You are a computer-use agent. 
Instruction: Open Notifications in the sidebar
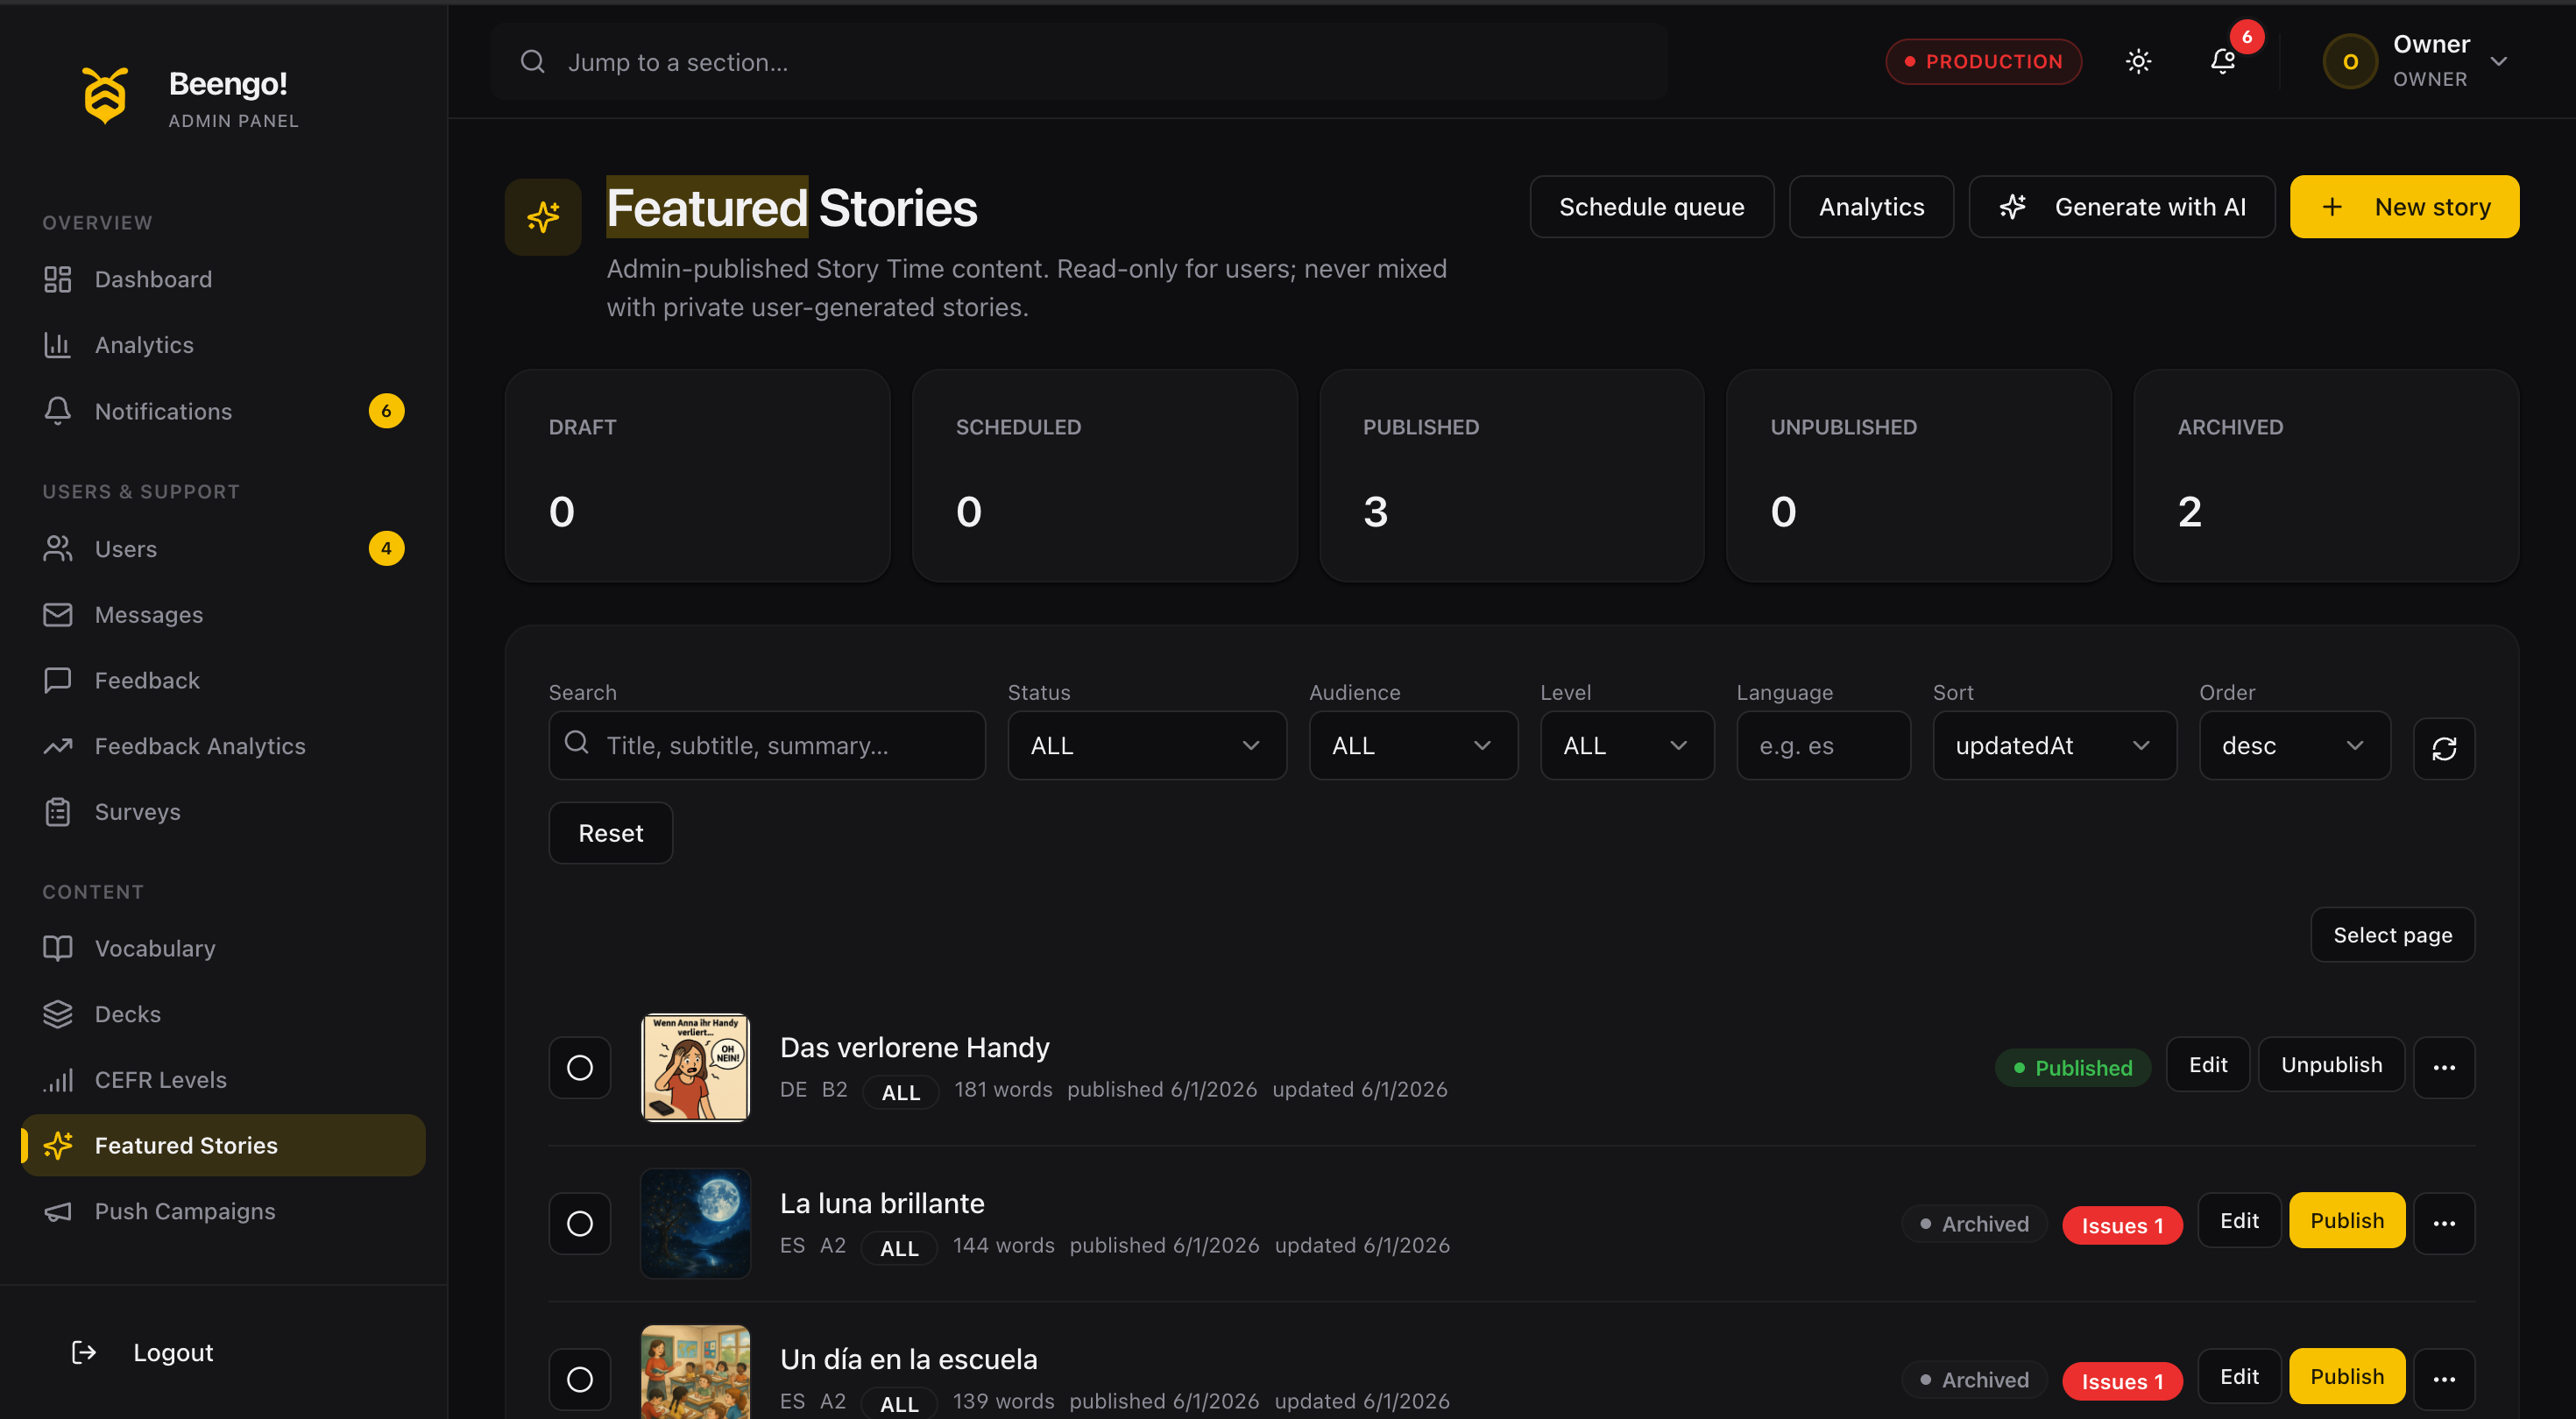pos(223,411)
